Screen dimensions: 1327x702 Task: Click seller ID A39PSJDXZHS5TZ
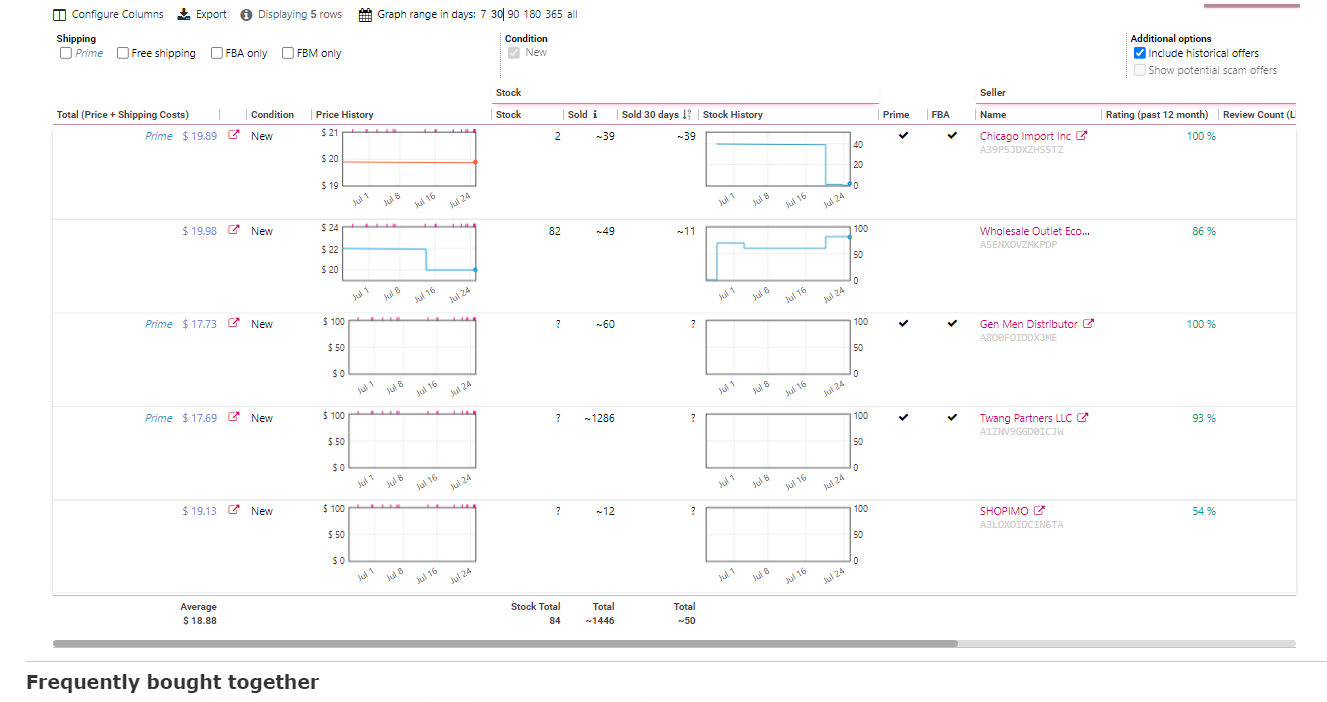pyautogui.click(x=1021, y=150)
